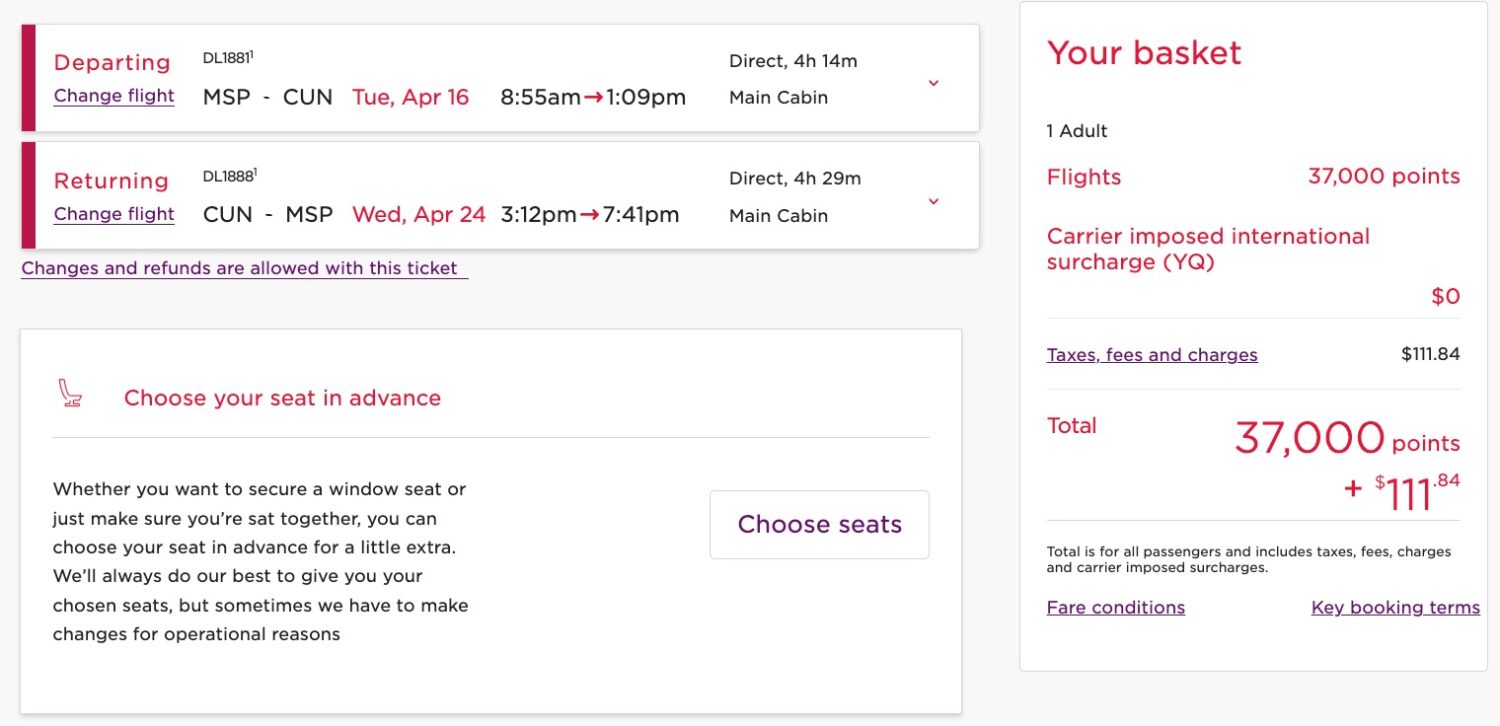1500x726 pixels.
Task: Expand the Departing flight details chevron
Action: [933, 85]
